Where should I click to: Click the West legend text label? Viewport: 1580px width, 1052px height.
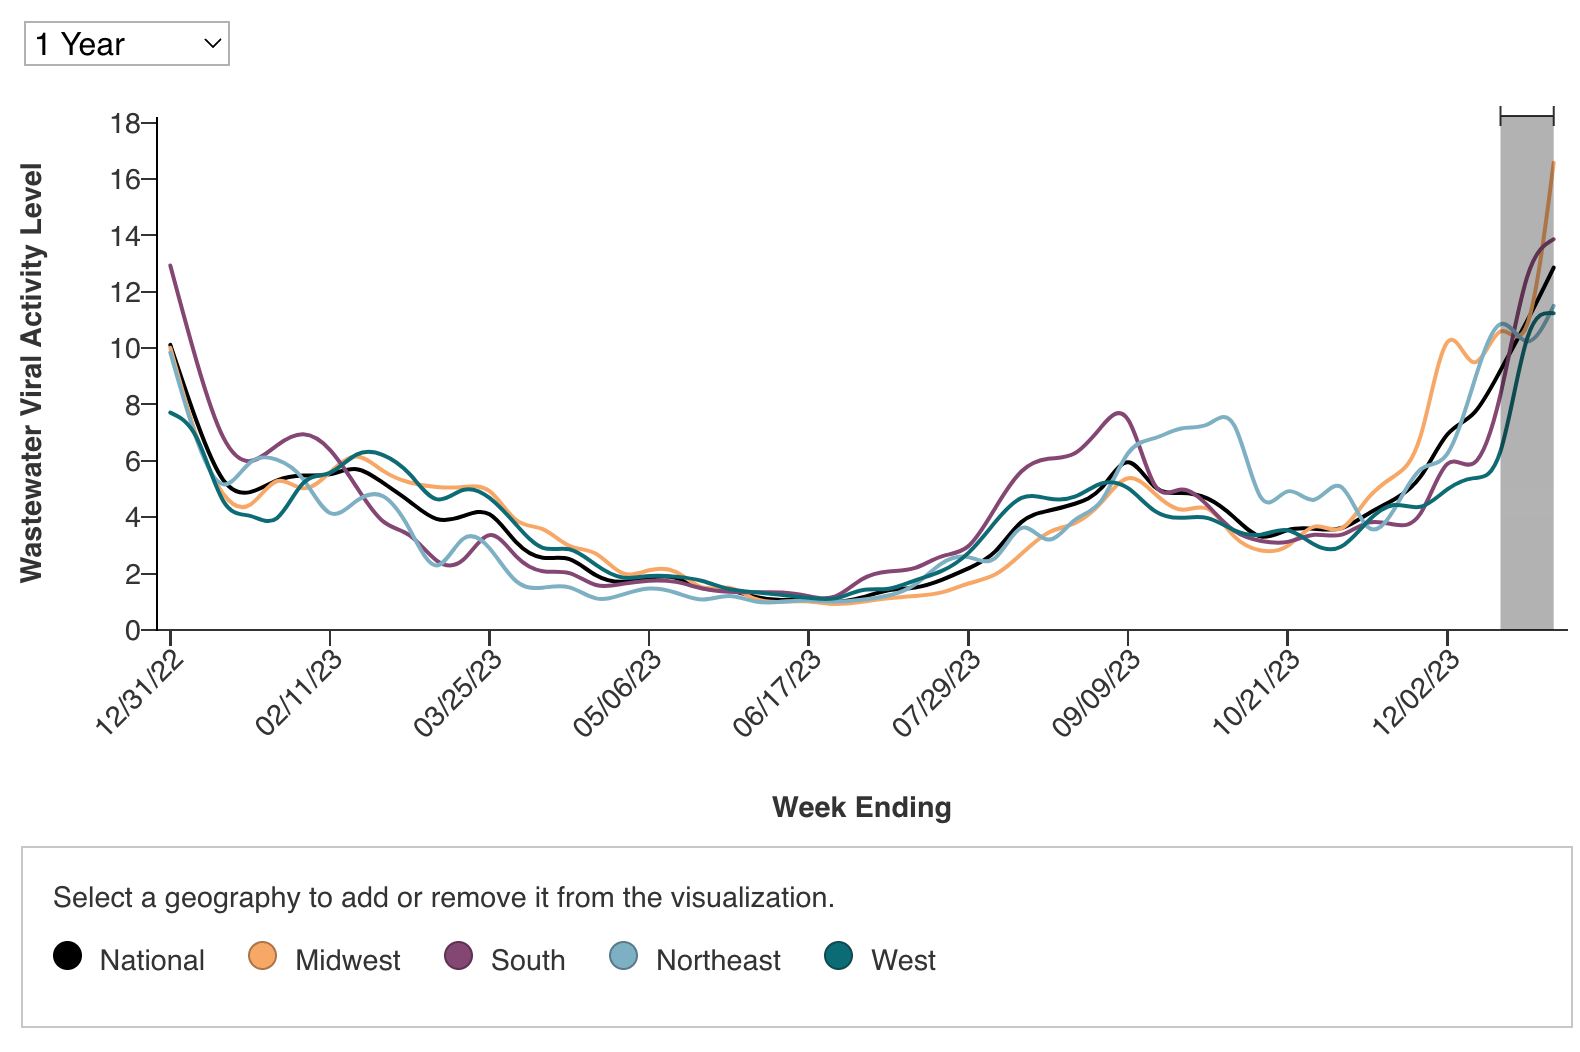click(x=903, y=960)
